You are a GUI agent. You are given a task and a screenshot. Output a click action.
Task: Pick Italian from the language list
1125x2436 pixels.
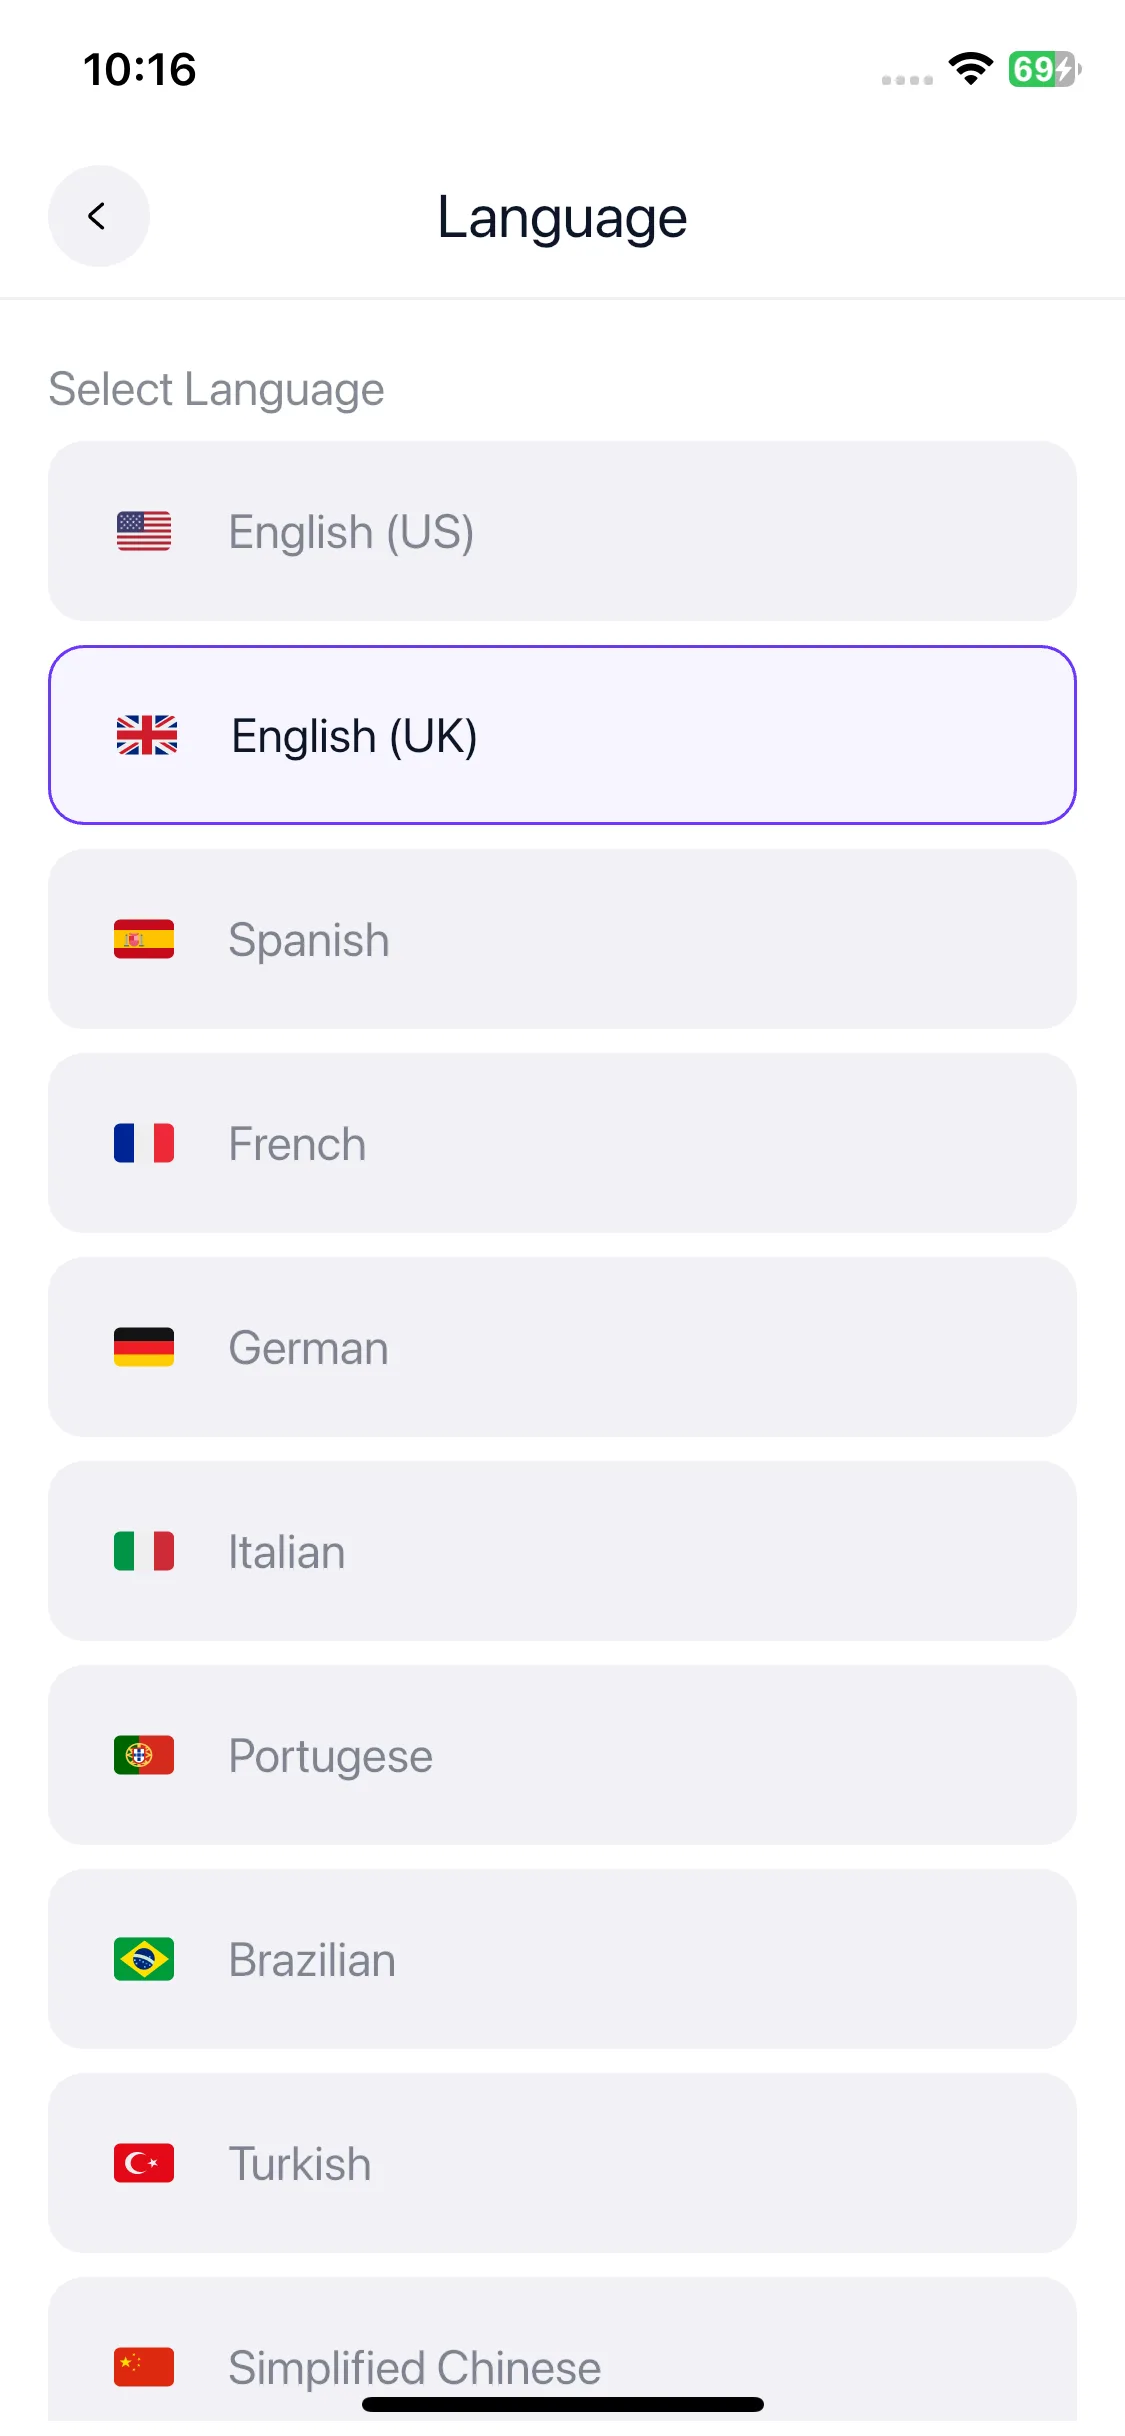click(562, 1551)
